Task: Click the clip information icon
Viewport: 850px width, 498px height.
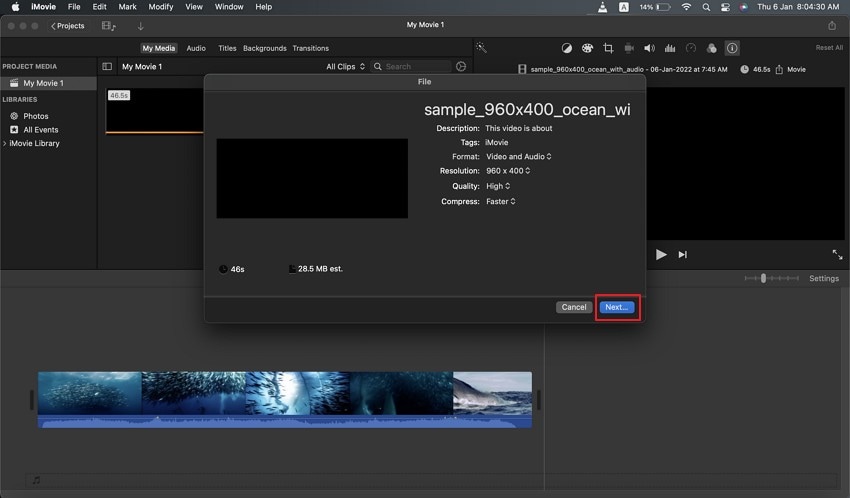Action: click(732, 48)
